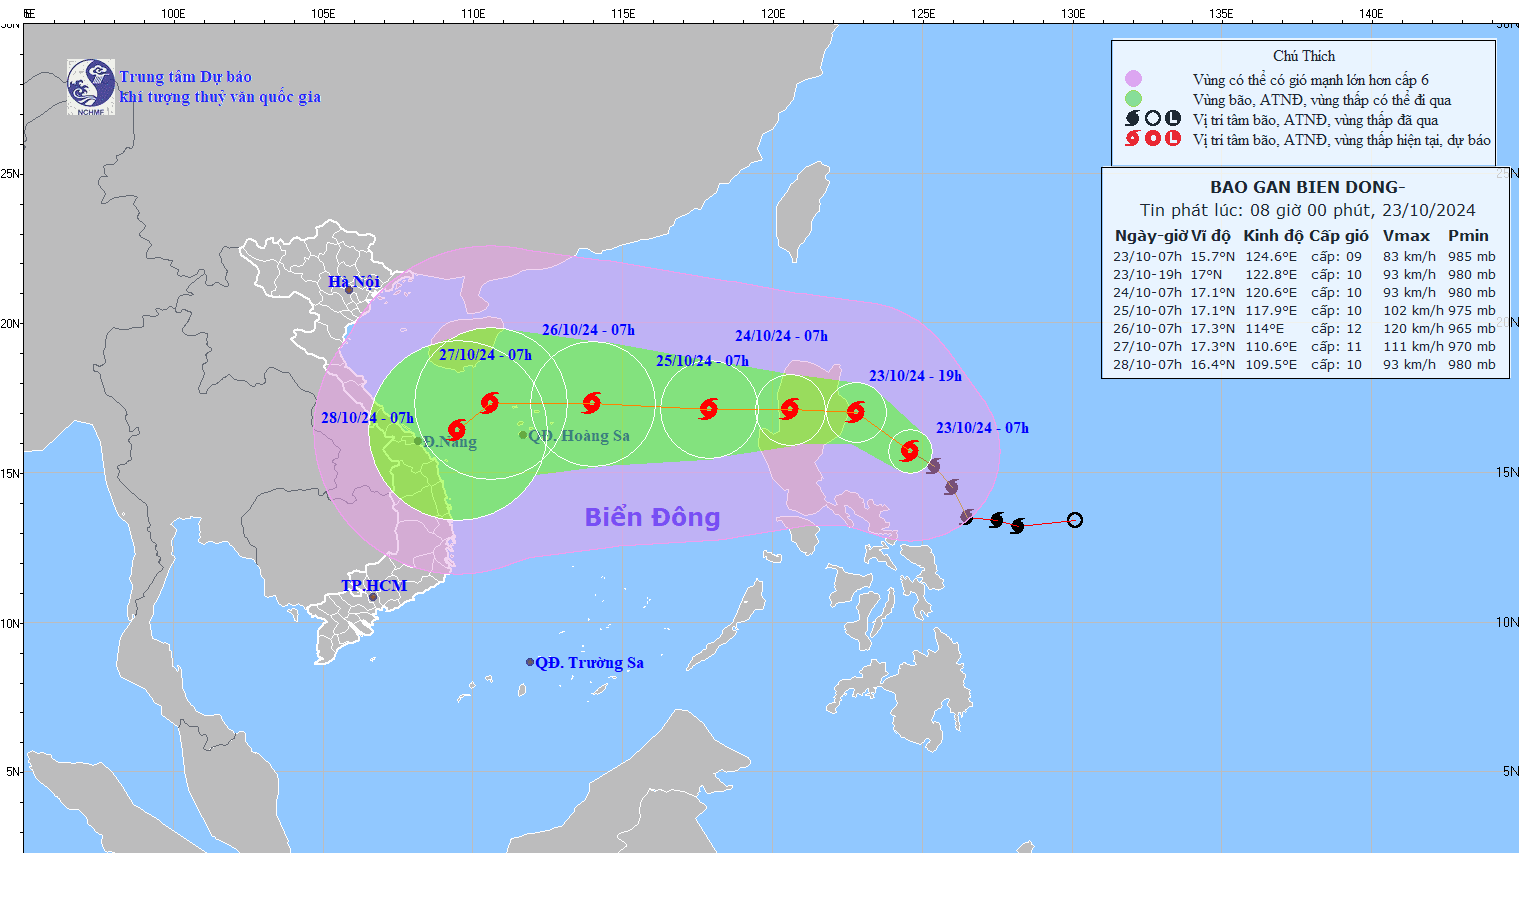Click the red storm icon in the legend

1132,138
